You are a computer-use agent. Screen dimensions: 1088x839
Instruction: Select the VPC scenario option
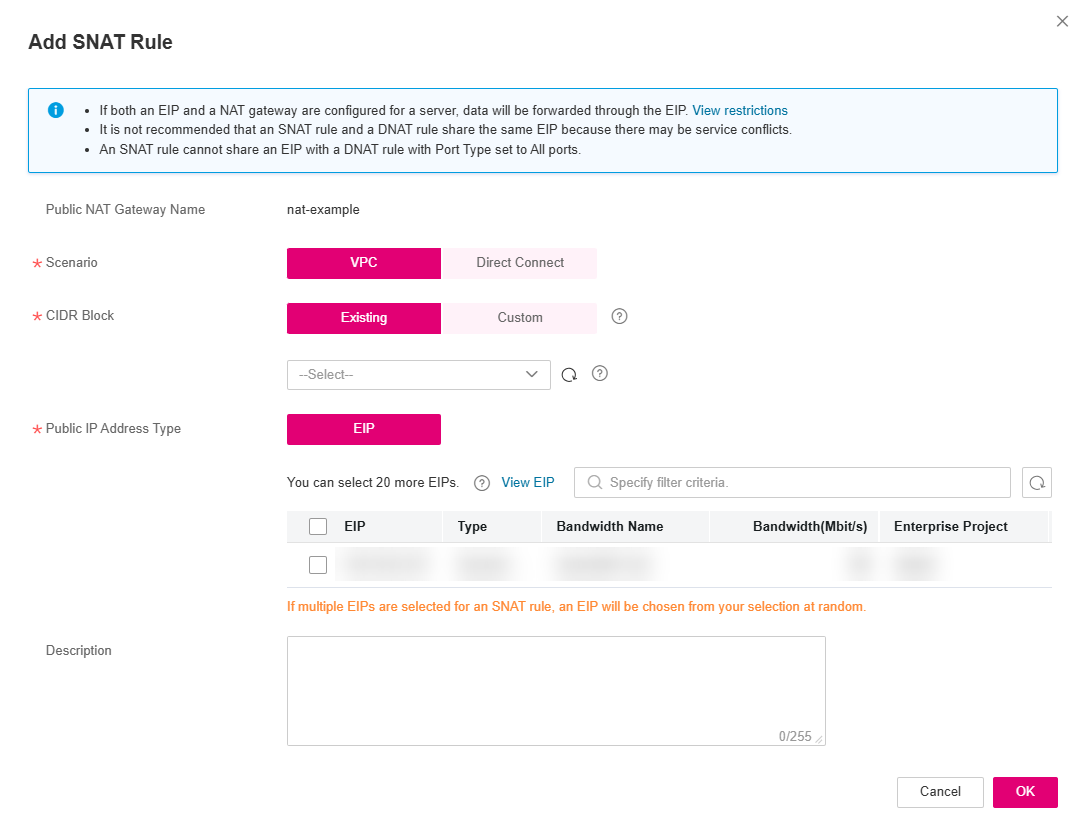[364, 263]
